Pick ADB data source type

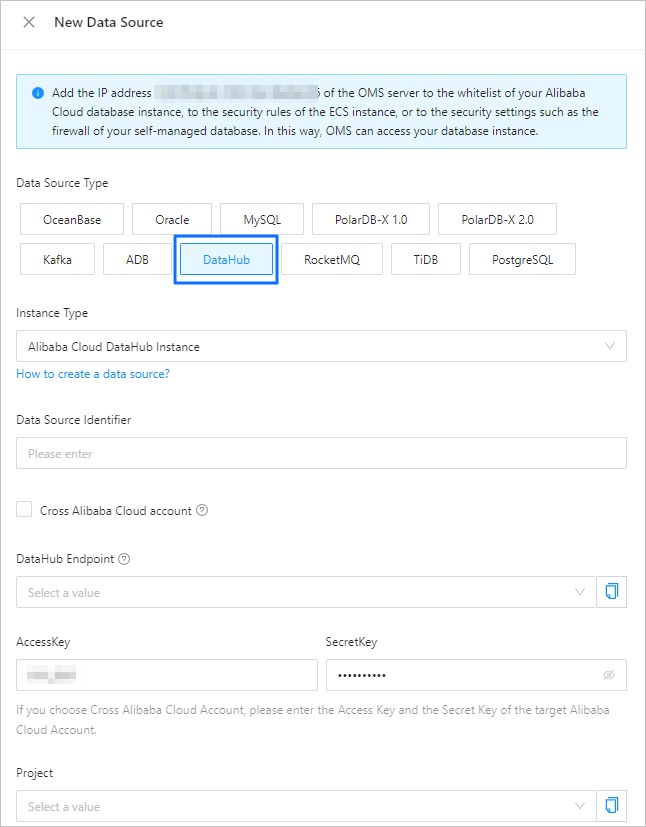(x=137, y=259)
